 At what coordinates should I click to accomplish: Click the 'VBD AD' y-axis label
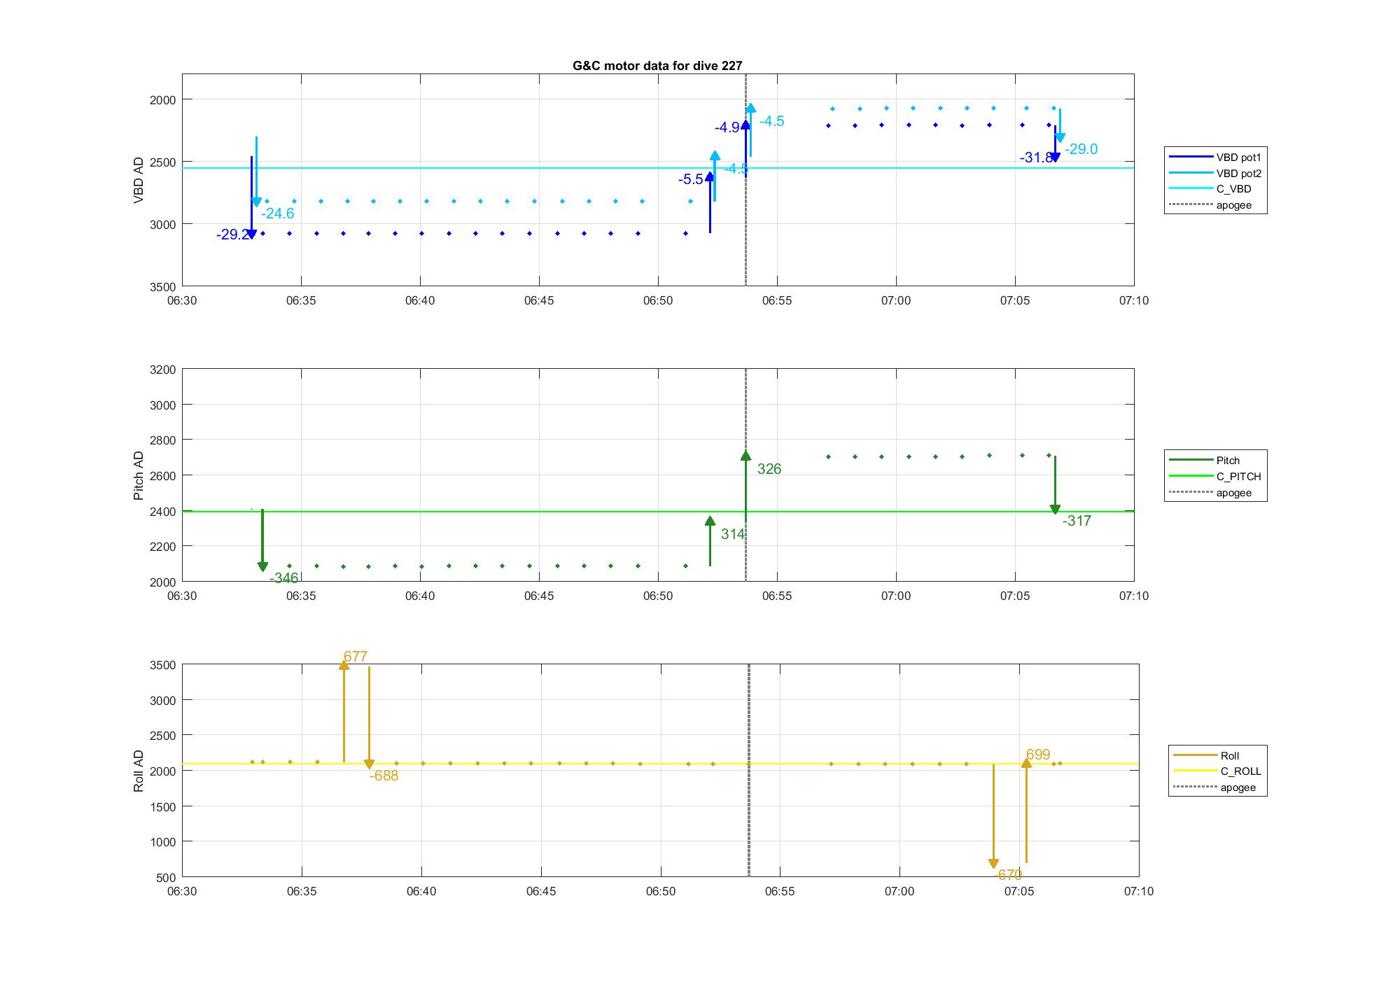[x=139, y=180]
